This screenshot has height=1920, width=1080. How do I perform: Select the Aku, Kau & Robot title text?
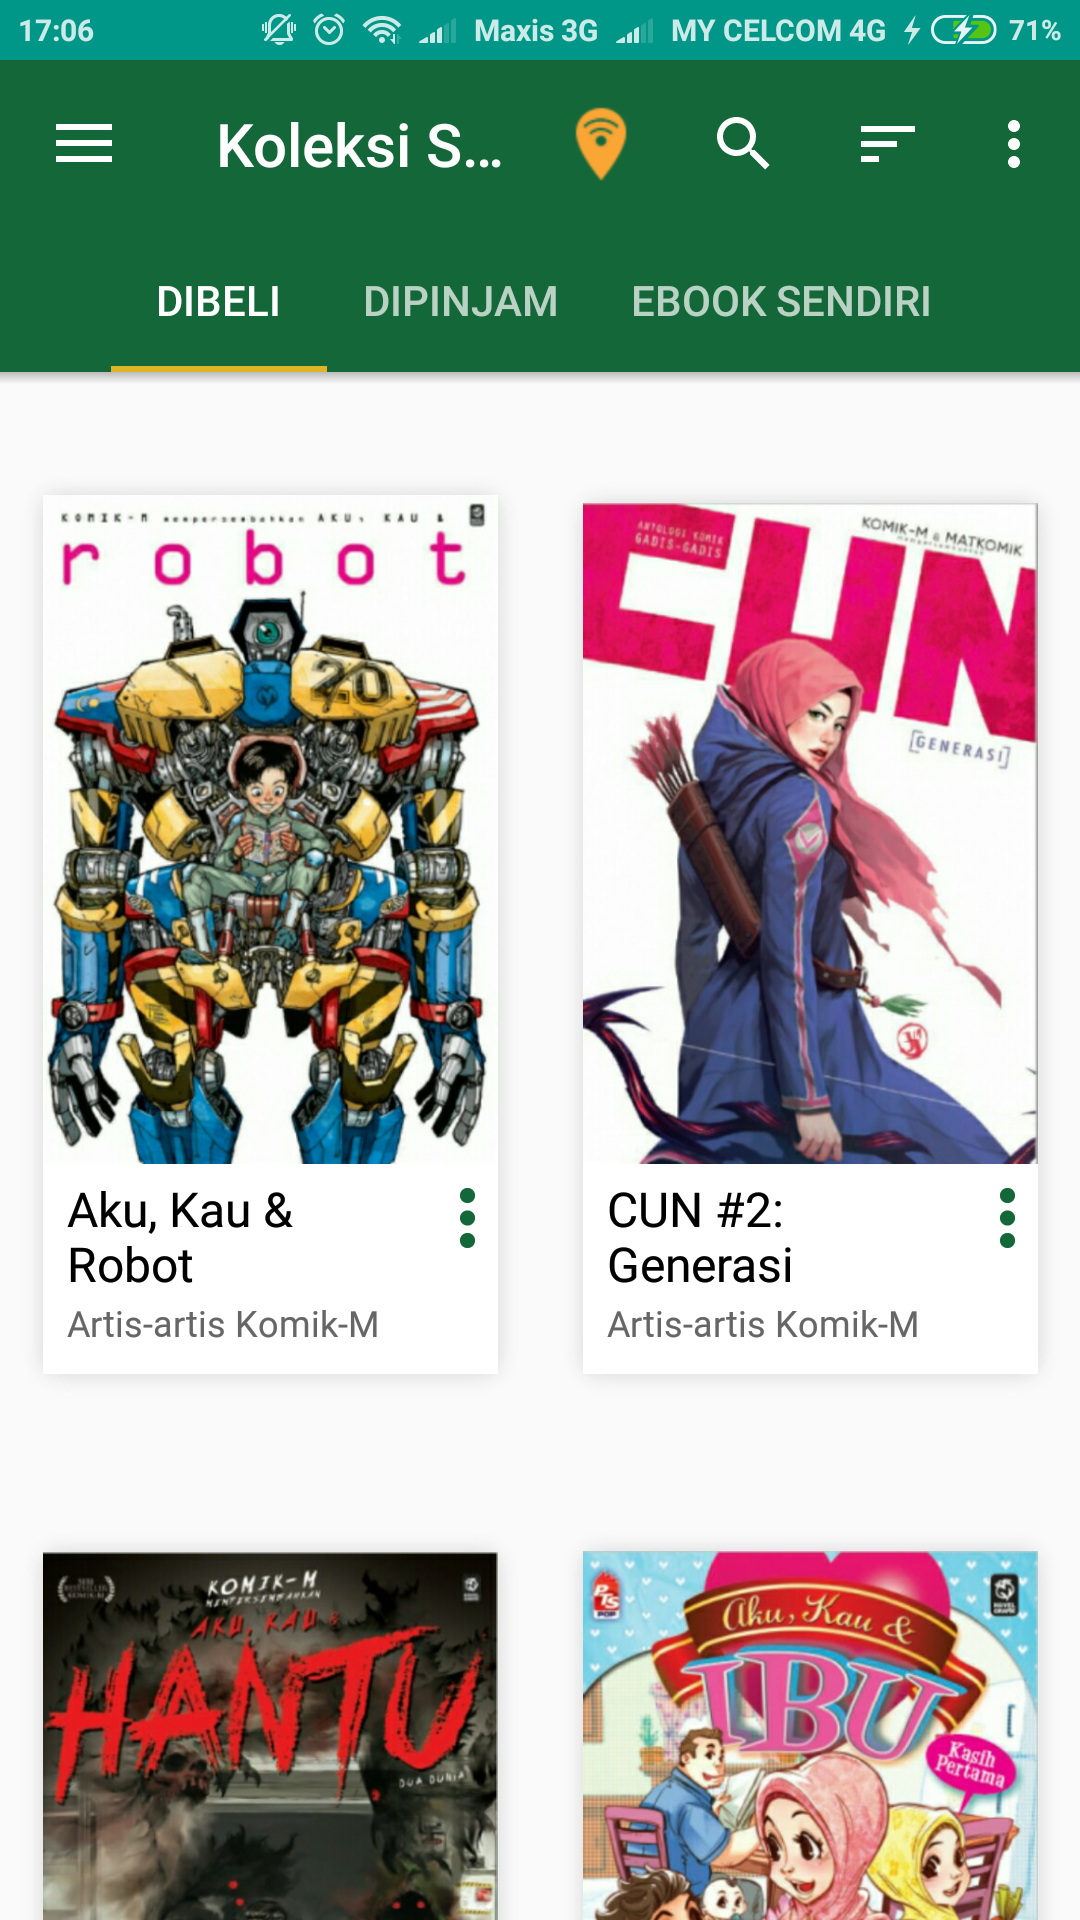click(x=181, y=1238)
